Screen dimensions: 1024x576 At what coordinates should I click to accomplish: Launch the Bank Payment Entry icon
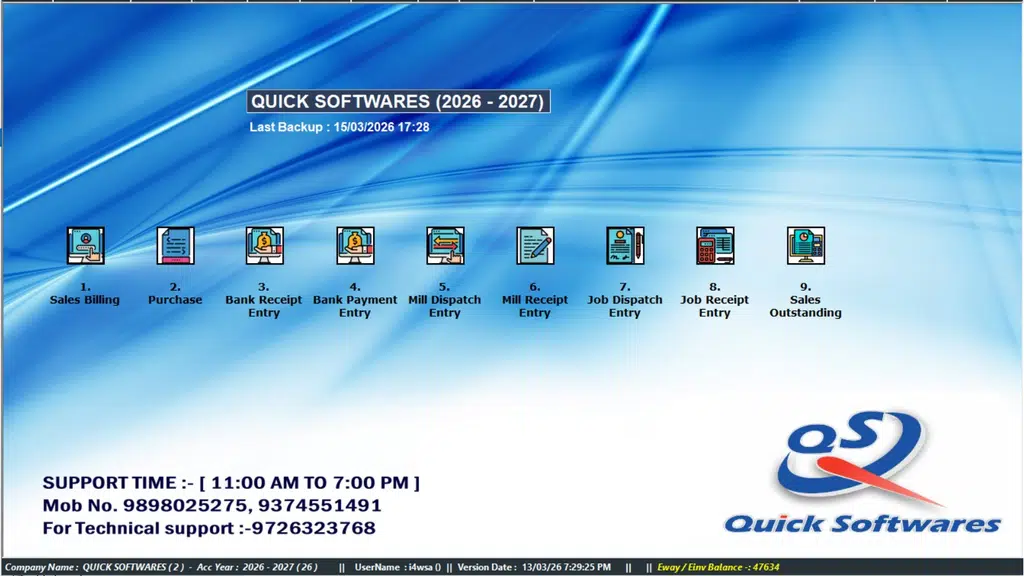click(x=355, y=246)
